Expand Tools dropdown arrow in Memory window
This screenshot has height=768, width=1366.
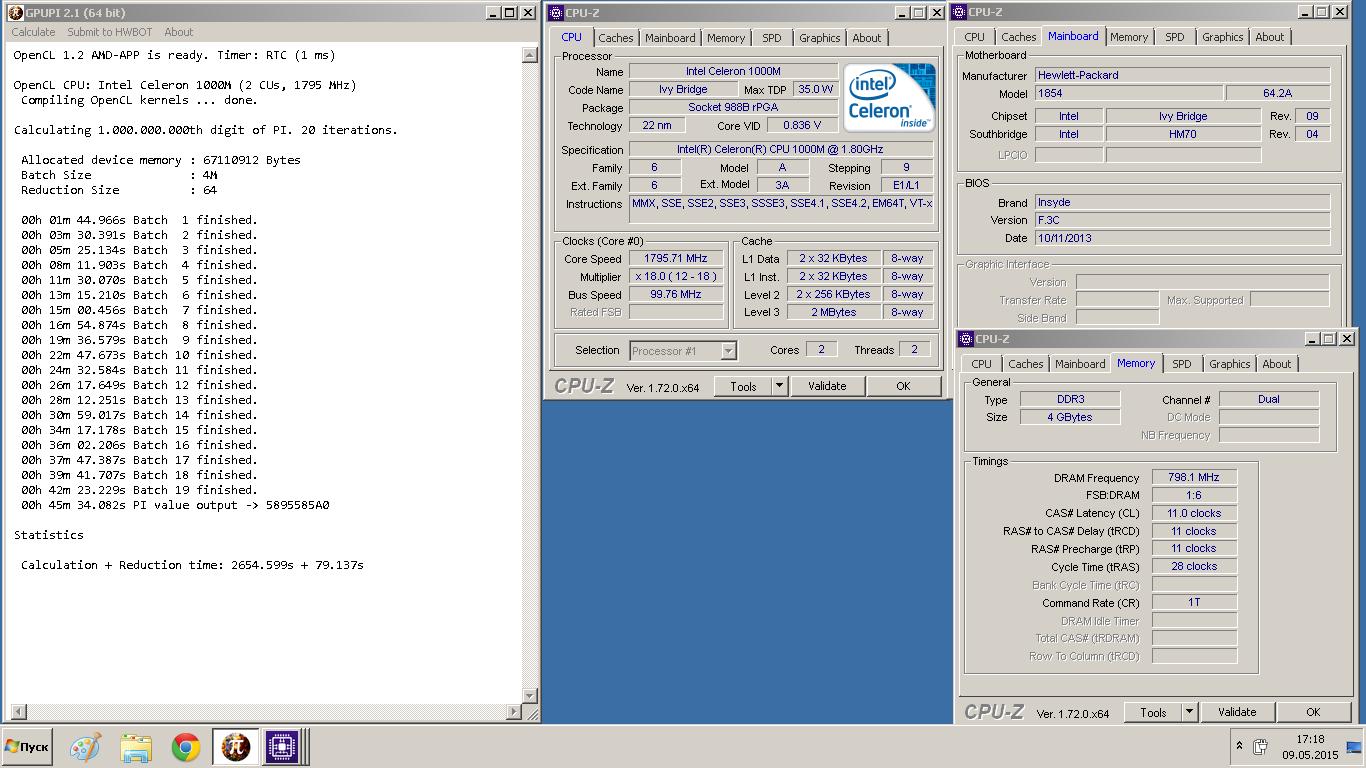click(1190, 712)
